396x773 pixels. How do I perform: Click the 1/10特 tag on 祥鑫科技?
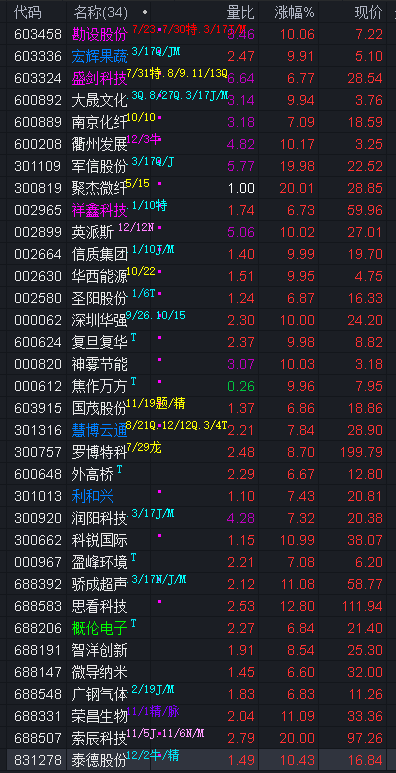point(149,206)
